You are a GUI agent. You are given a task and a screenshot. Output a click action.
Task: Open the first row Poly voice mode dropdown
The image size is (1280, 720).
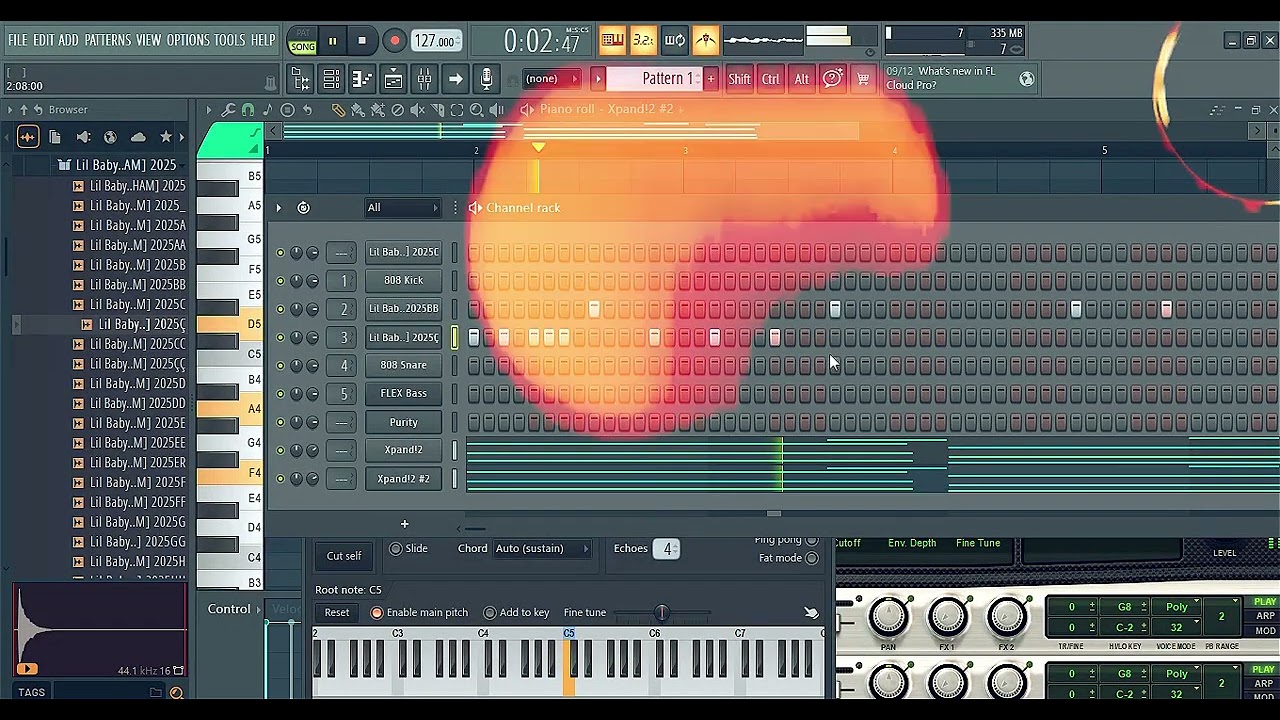pos(1177,607)
